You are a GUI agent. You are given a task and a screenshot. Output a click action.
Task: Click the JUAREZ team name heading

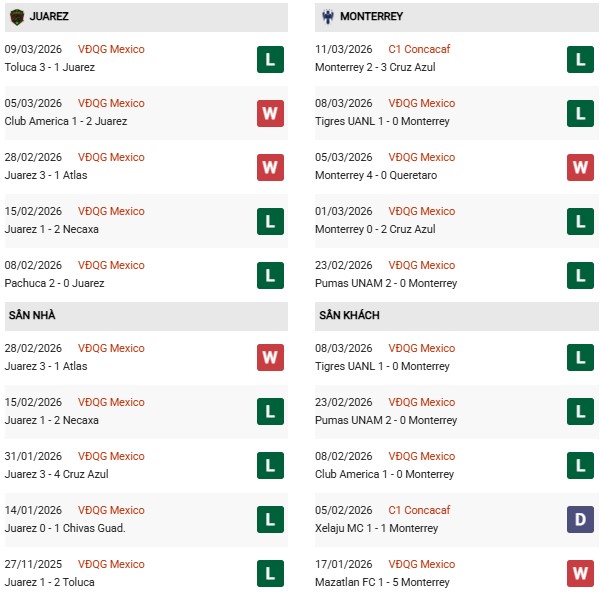[49, 17]
